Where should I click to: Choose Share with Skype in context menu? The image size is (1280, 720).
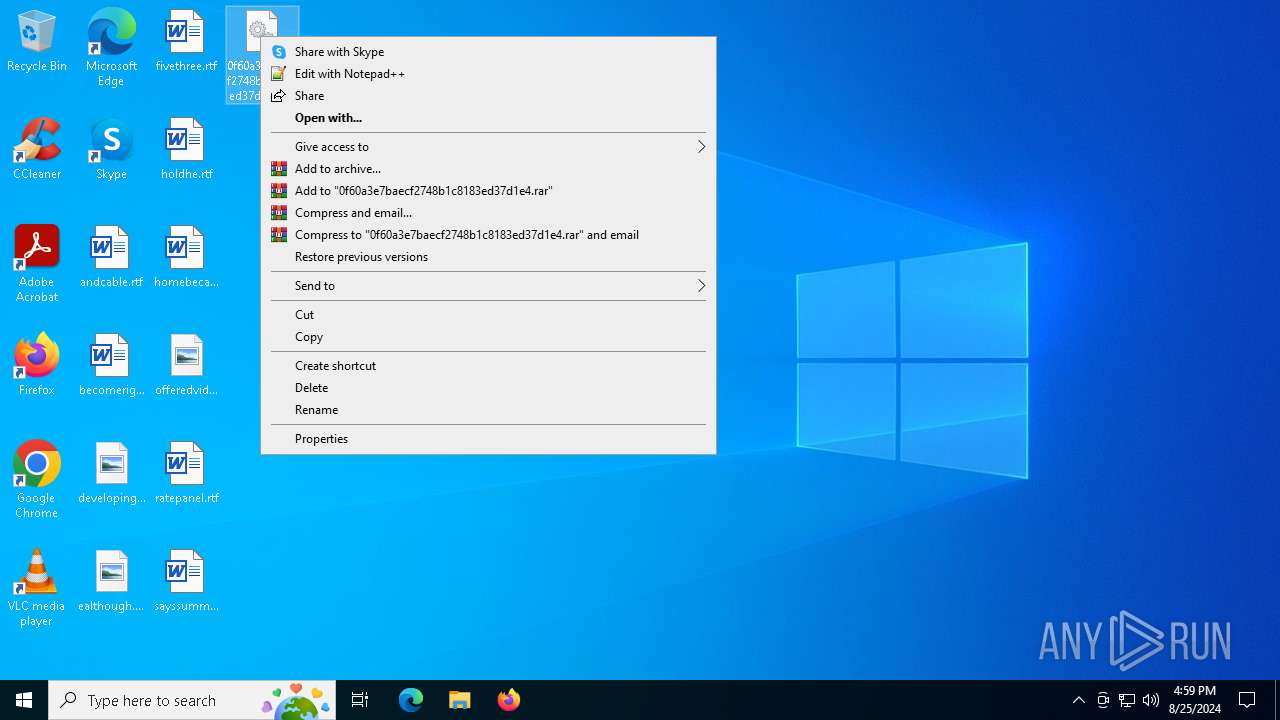tap(488, 52)
